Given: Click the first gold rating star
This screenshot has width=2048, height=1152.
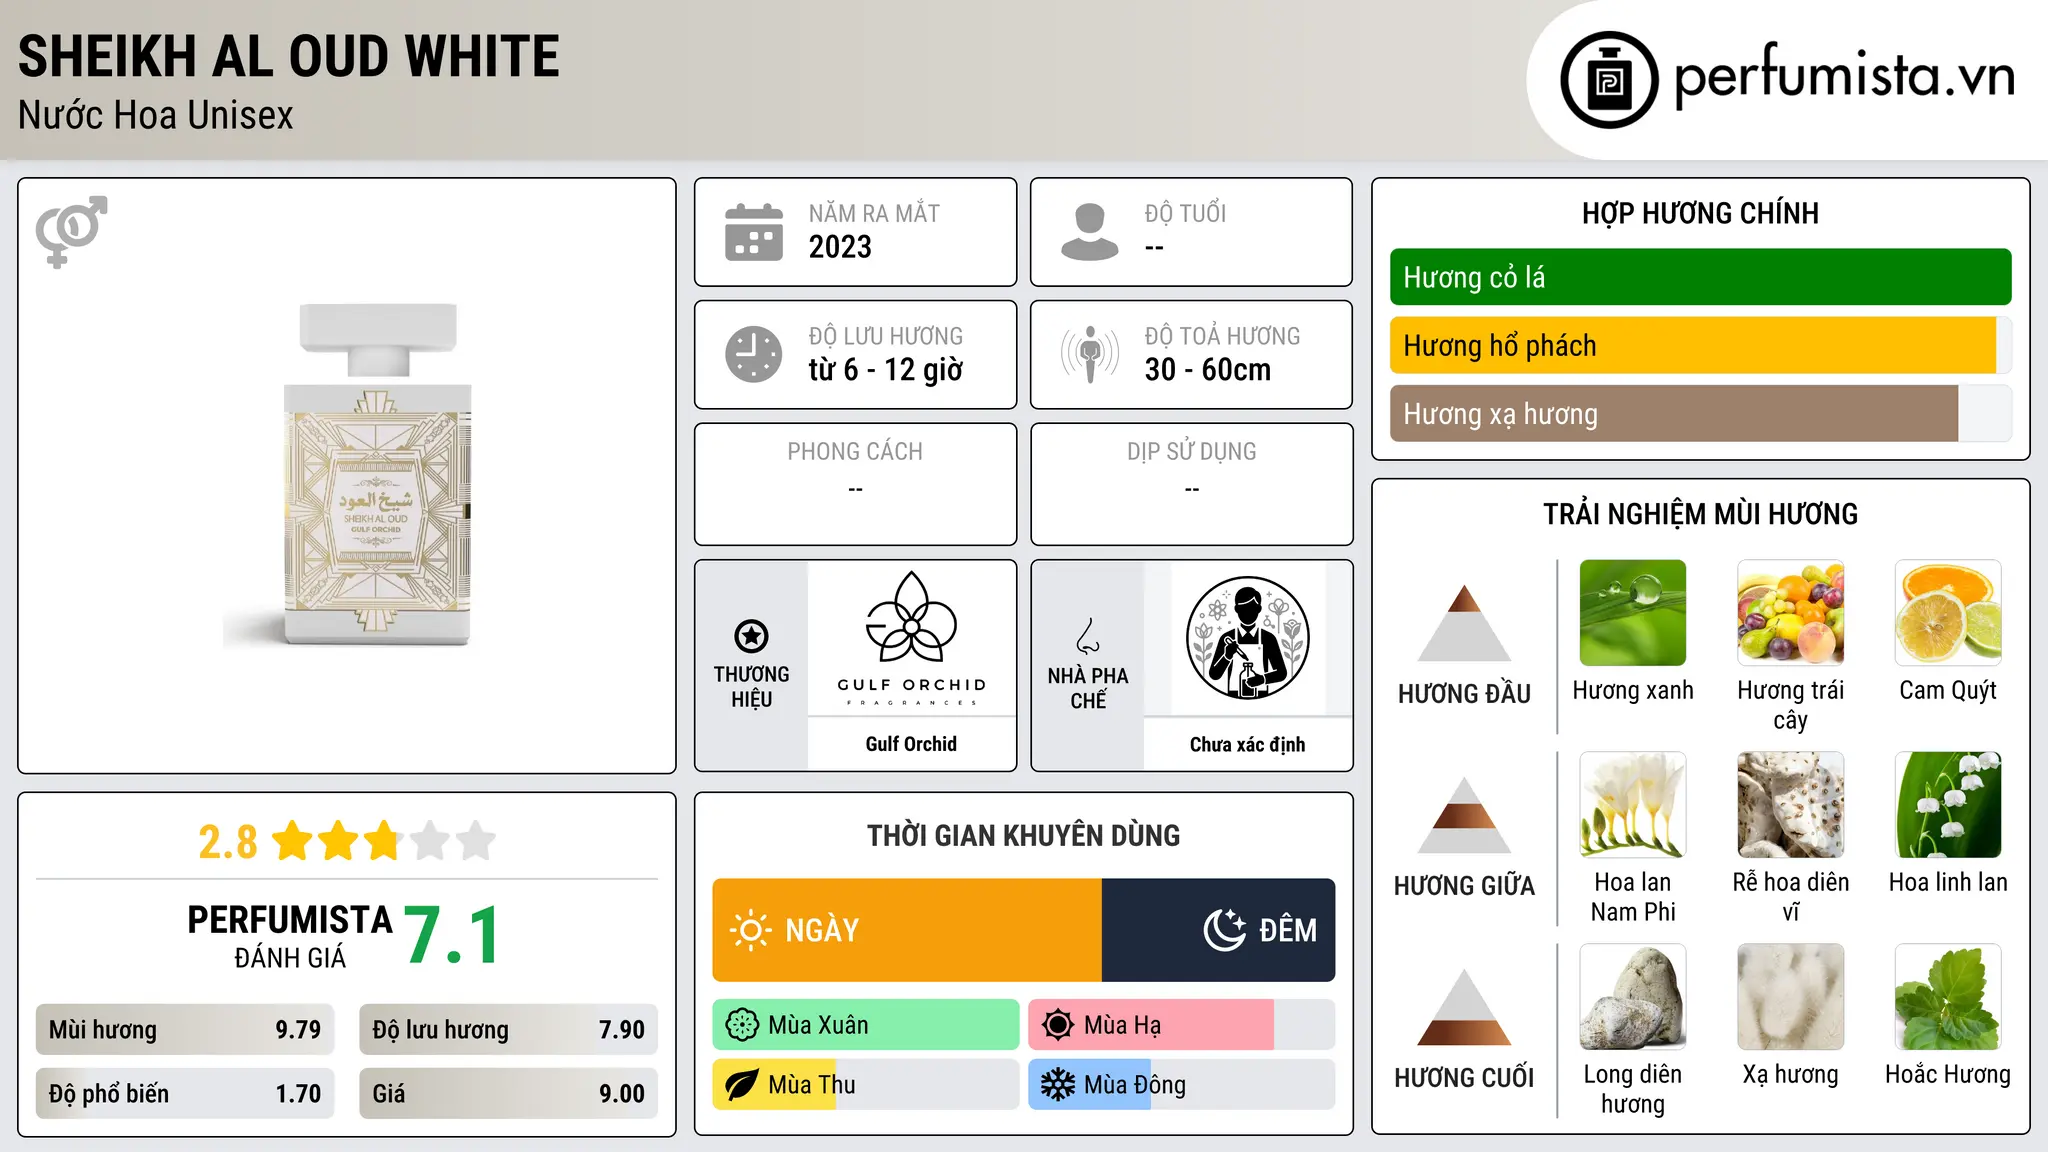Looking at the screenshot, I should pos(293,841).
